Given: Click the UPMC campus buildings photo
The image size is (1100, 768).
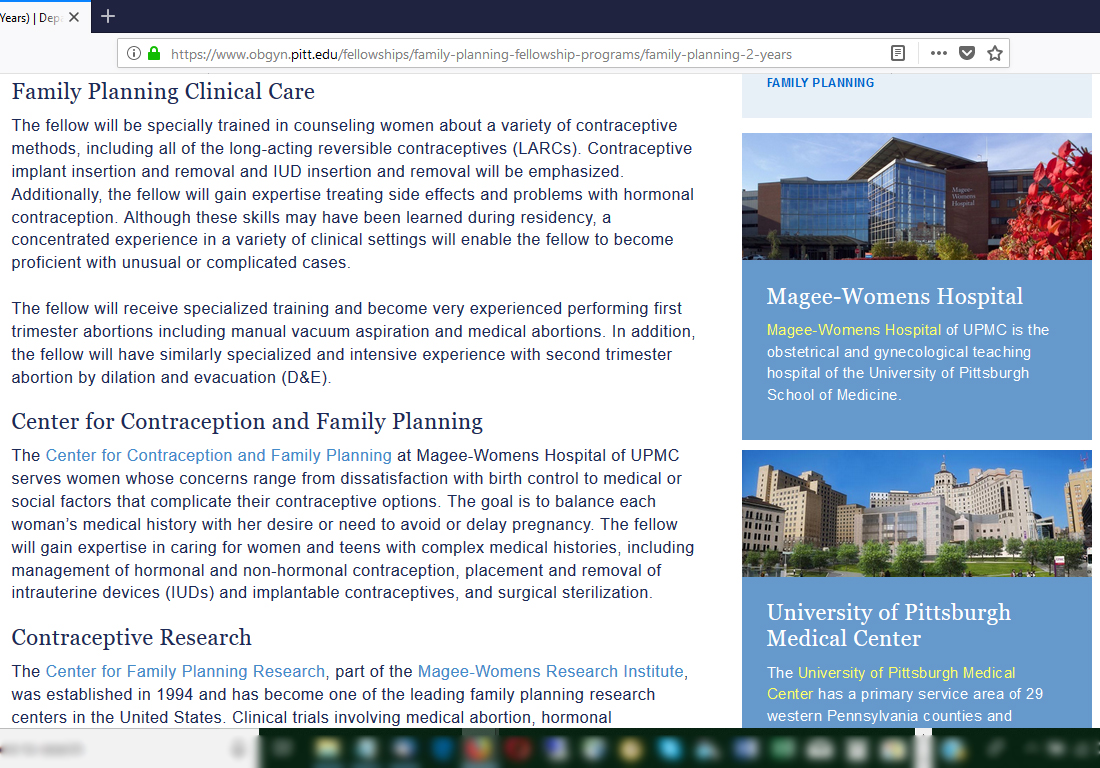Looking at the screenshot, I should (x=917, y=513).
